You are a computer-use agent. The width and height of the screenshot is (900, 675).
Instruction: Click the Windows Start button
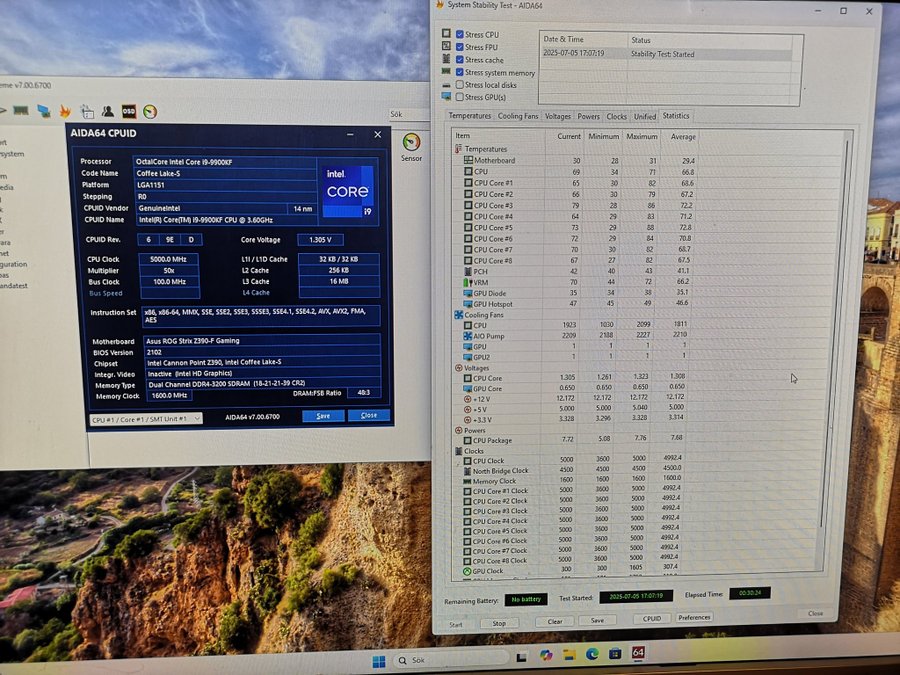(x=379, y=662)
